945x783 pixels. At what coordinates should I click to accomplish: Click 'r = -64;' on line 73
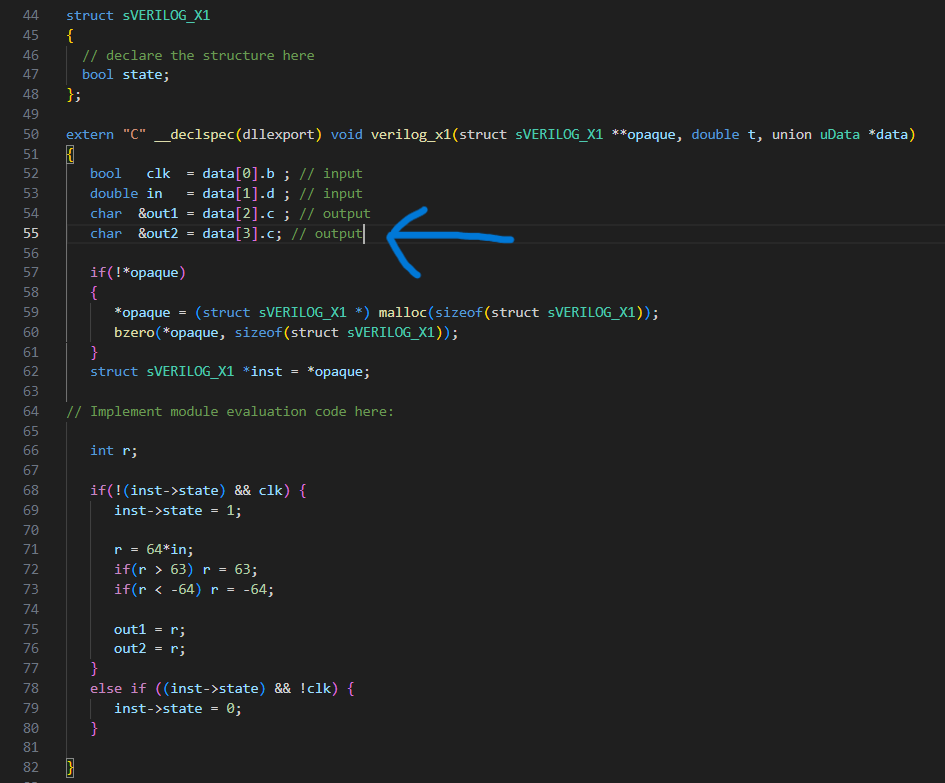242,590
